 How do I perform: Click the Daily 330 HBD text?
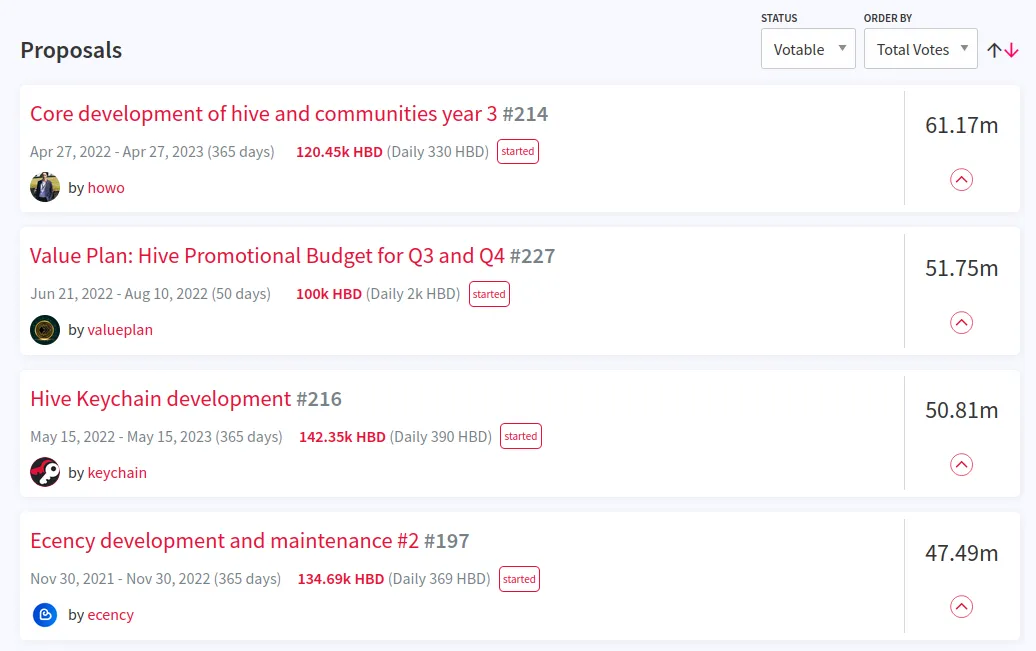click(x=437, y=152)
